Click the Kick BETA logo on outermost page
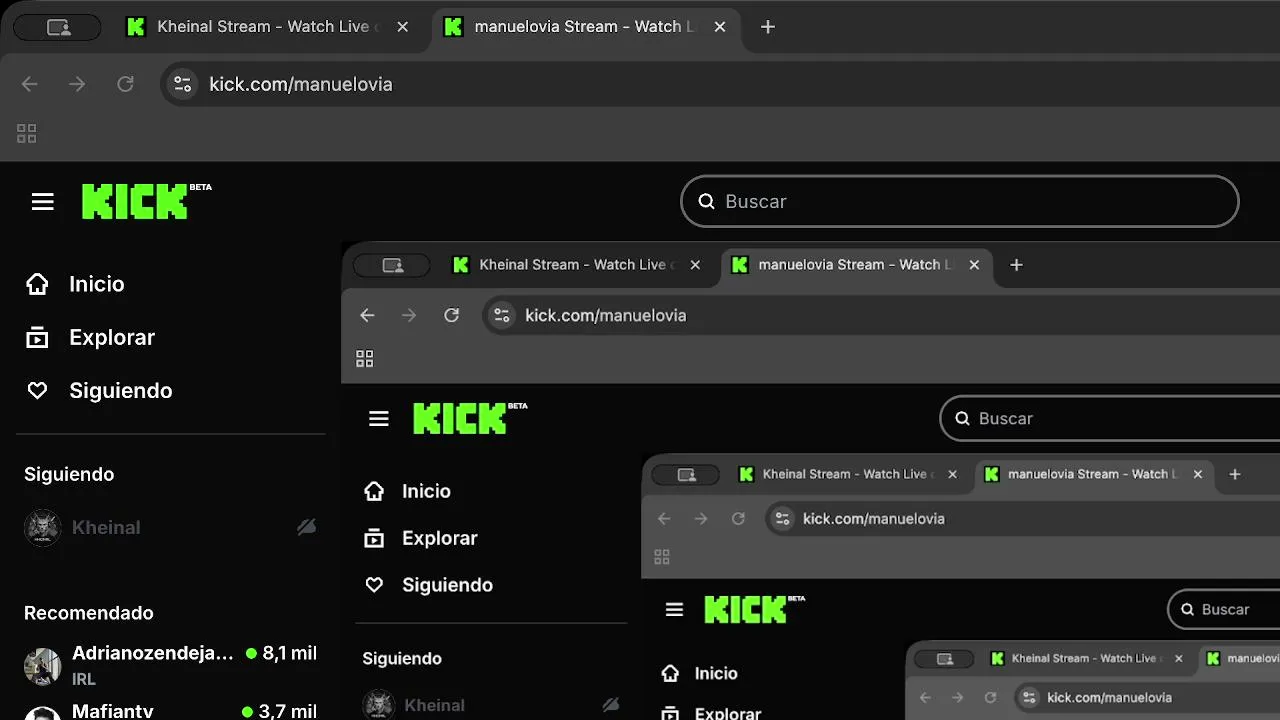The width and height of the screenshot is (1280, 720). [147, 201]
